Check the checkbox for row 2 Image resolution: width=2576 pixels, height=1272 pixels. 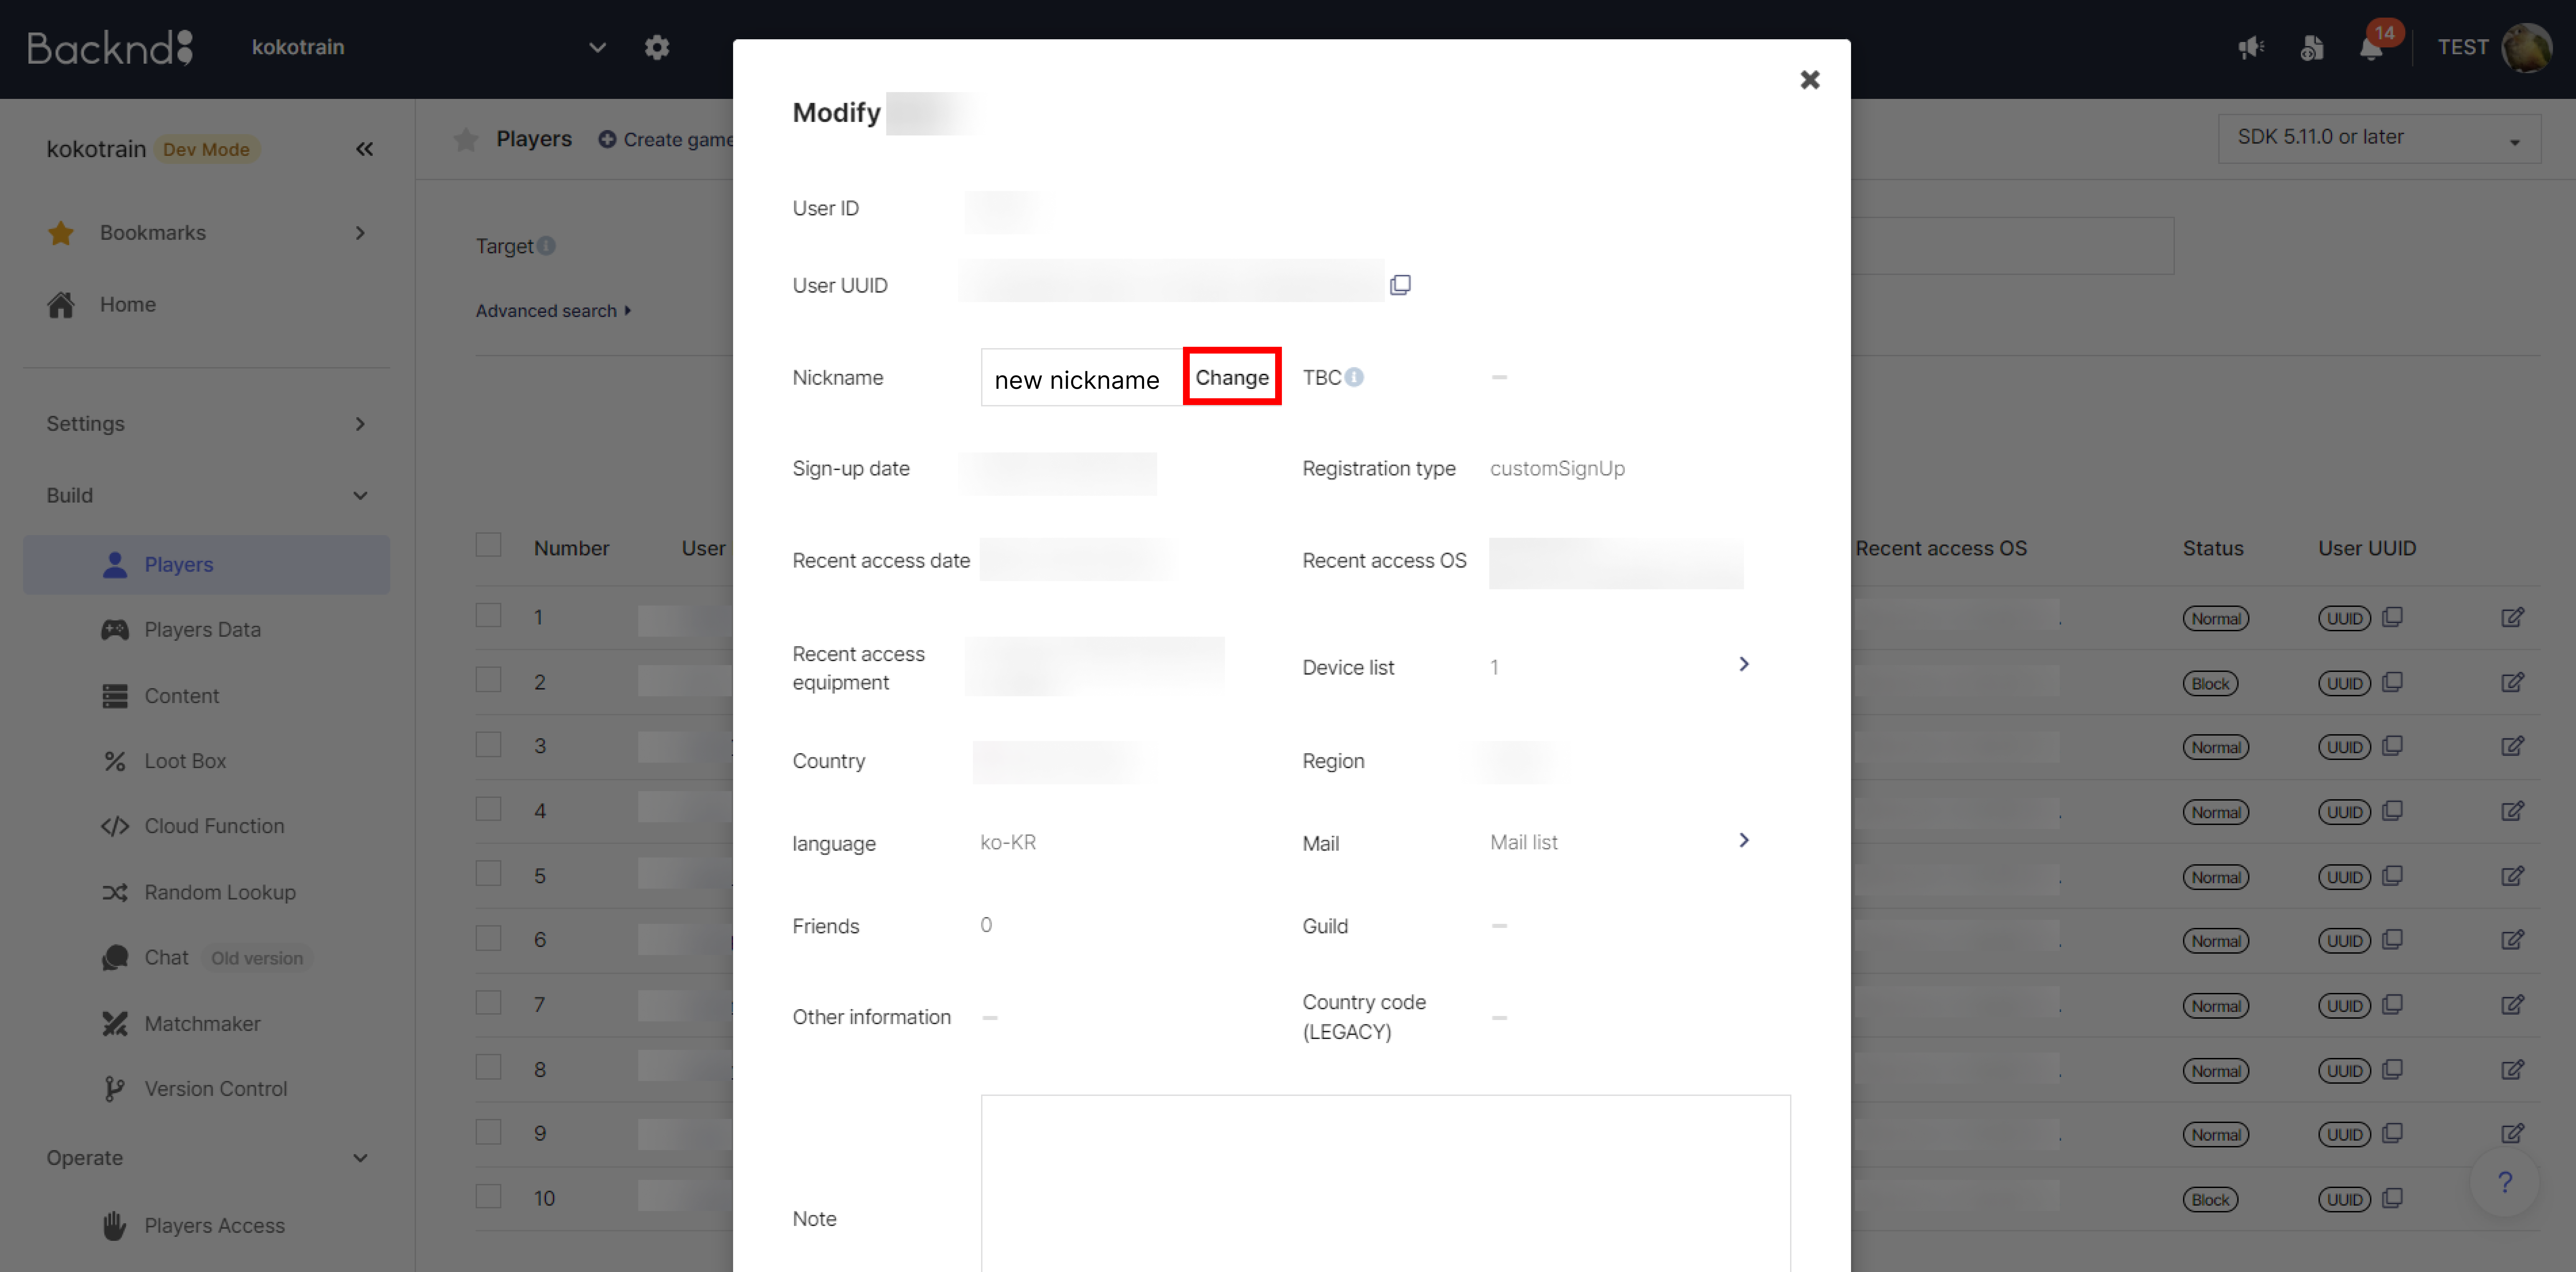click(488, 680)
